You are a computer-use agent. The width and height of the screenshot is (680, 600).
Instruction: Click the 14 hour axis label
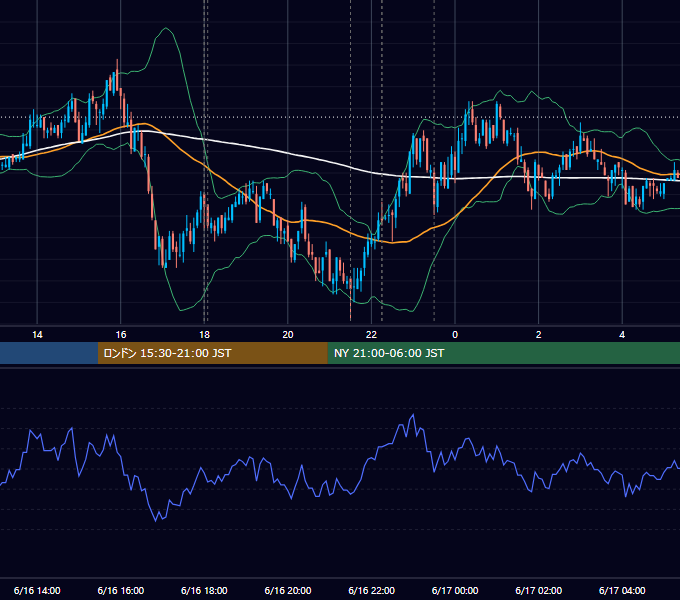[x=37, y=335]
